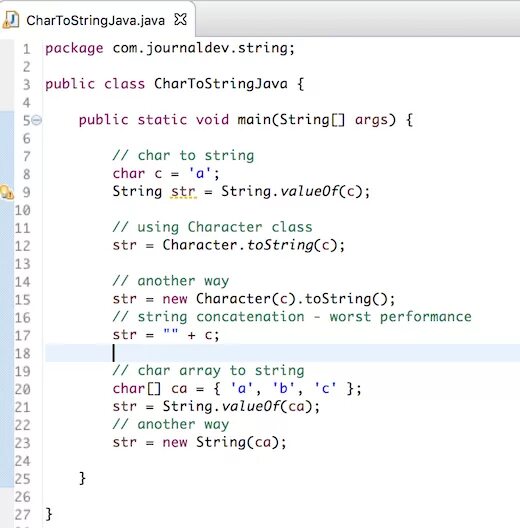Image resolution: width=520 pixels, height=528 pixels.
Task: Click line number 1 in the gutter
Action: (27, 49)
